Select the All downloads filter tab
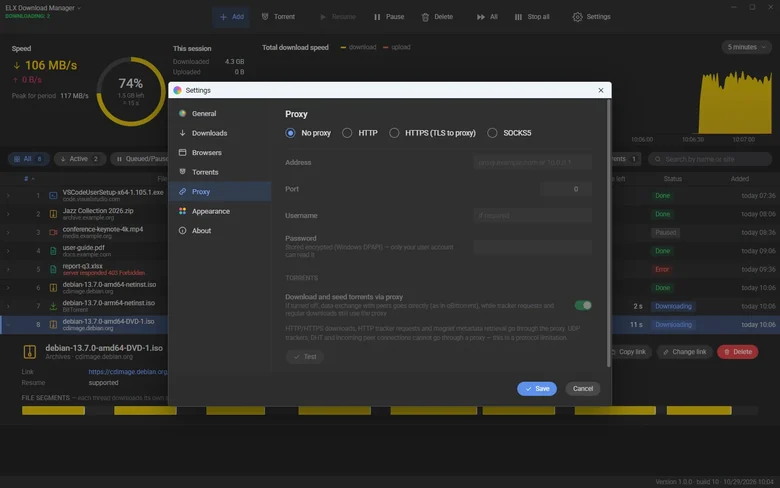 tap(28, 159)
